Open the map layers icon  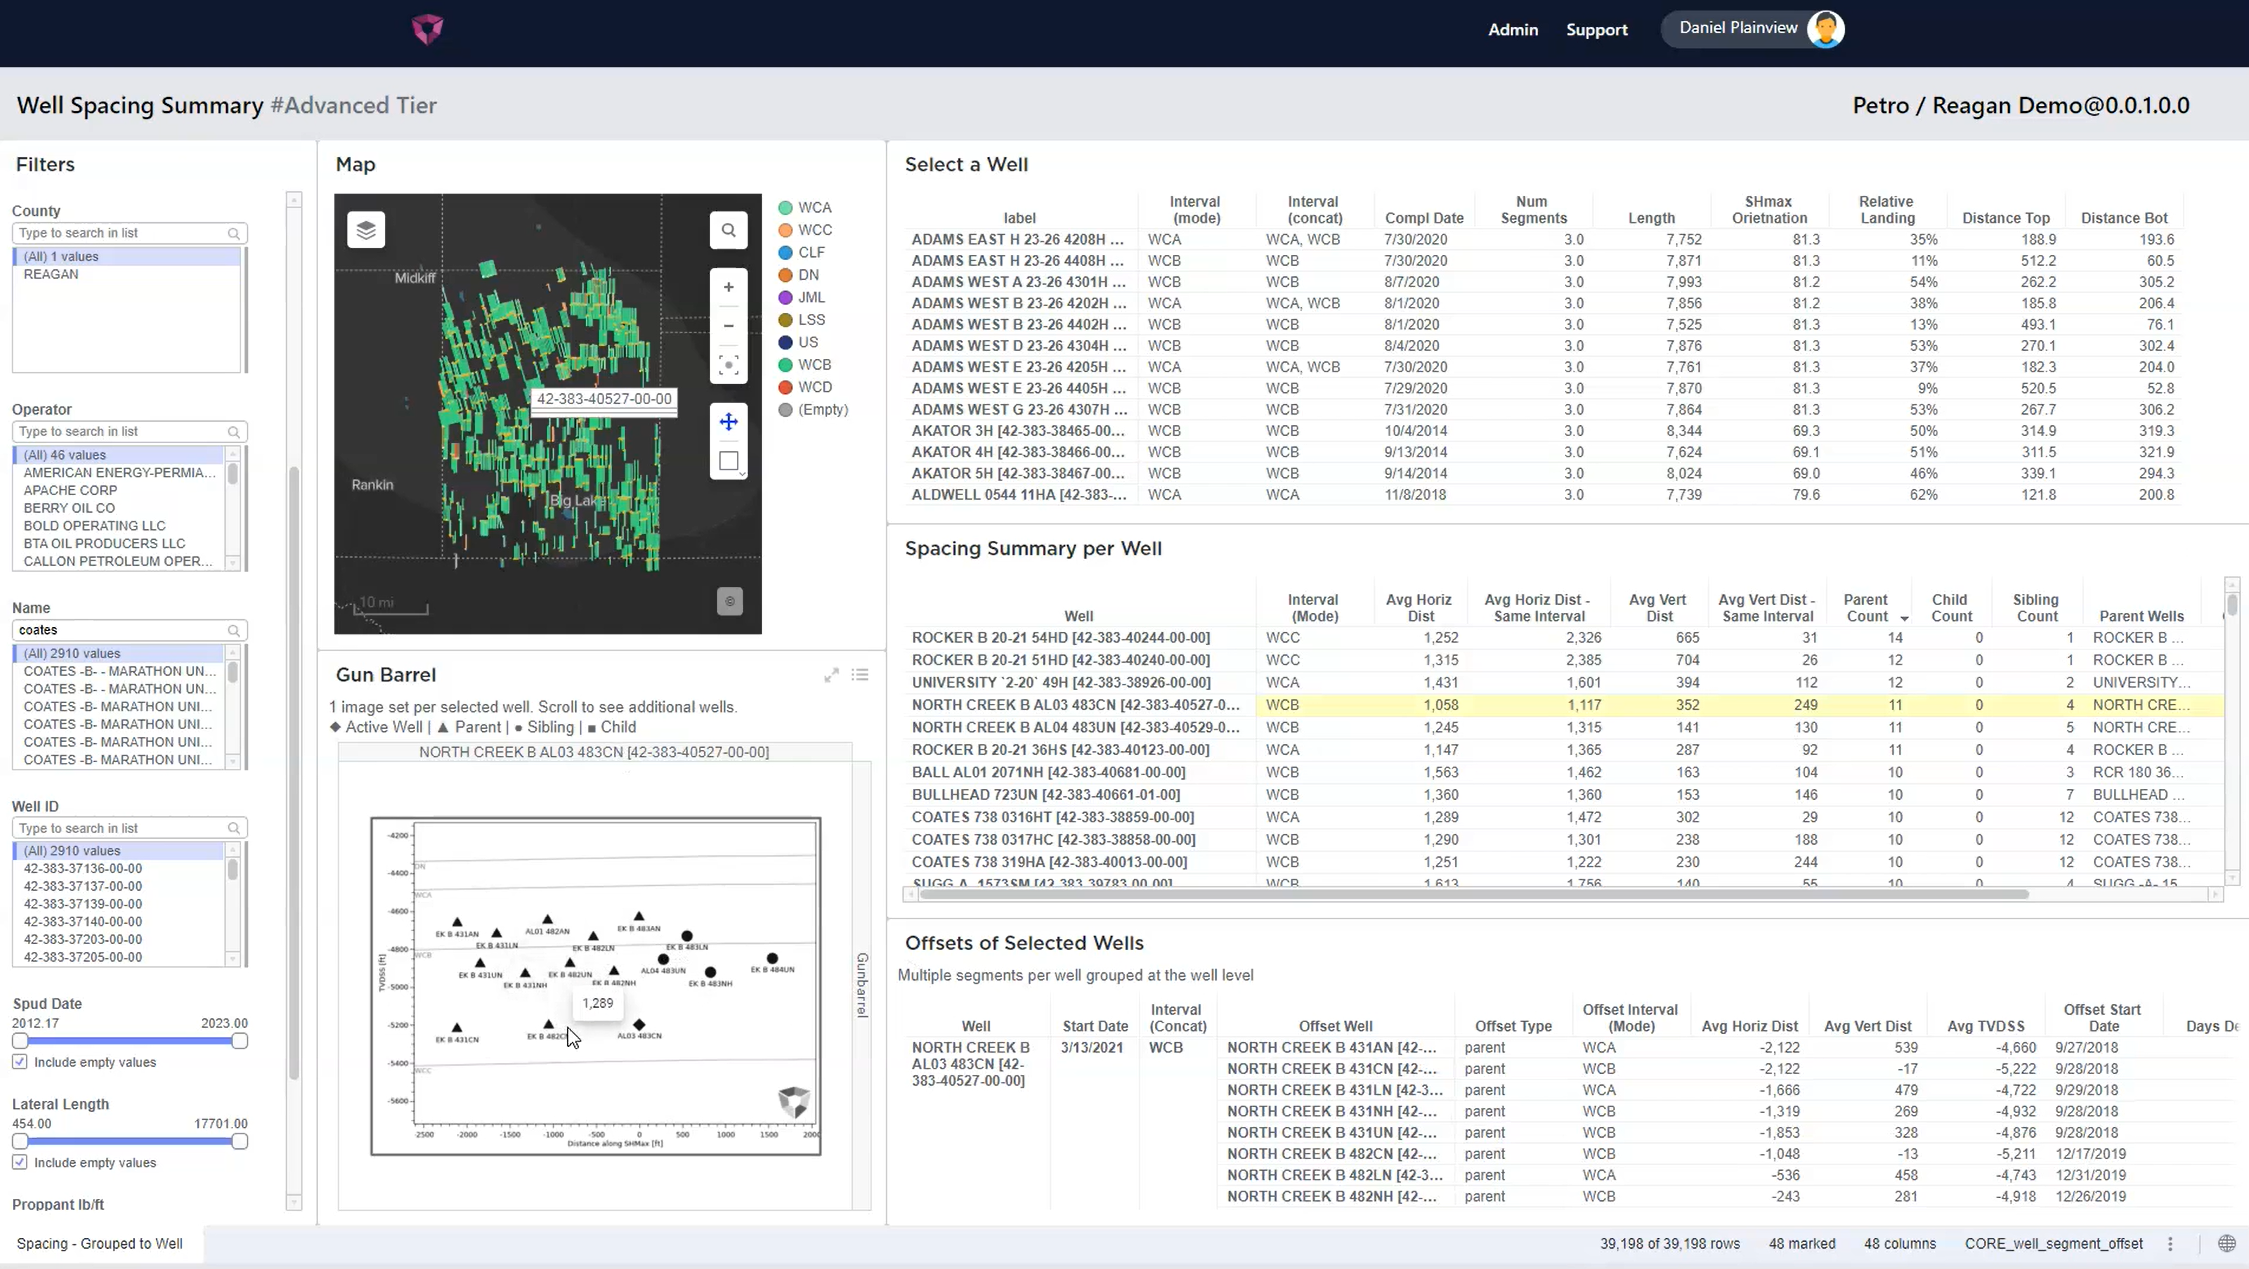[x=366, y=230]
